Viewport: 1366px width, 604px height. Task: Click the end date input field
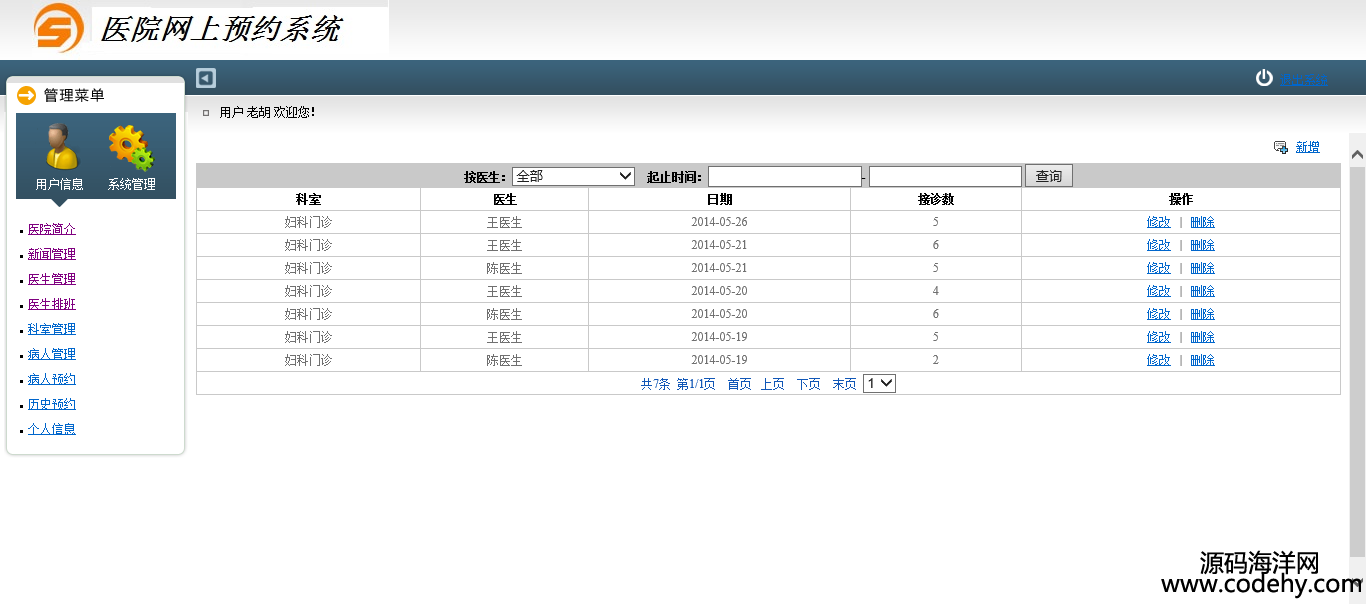pos(945,176)
